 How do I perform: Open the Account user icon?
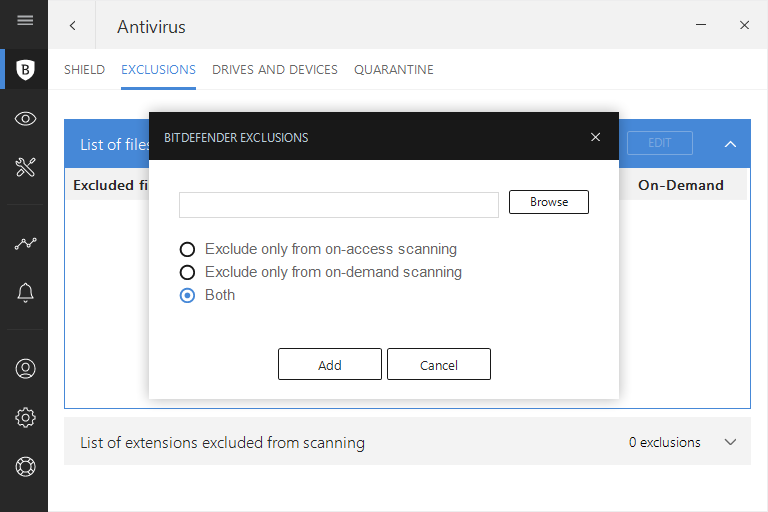(x=25, y=368)
